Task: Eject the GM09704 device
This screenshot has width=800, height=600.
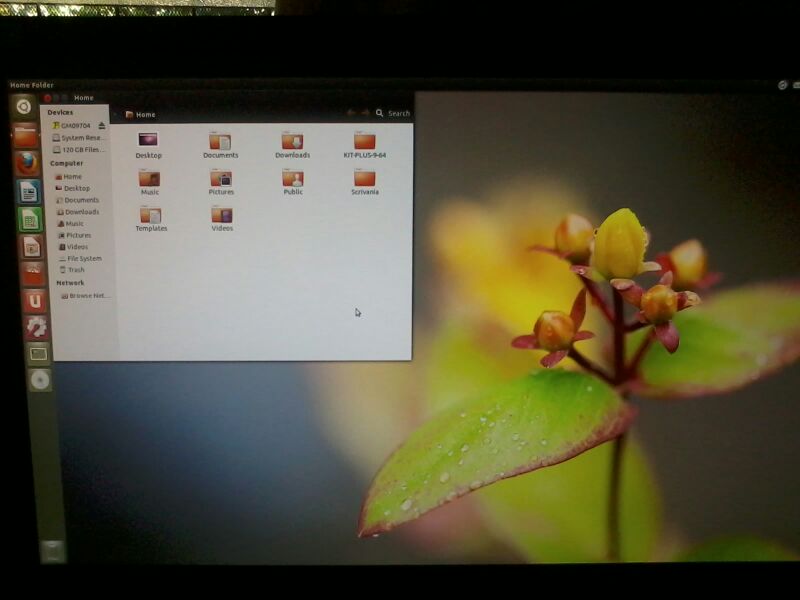Action: (102, 126)
